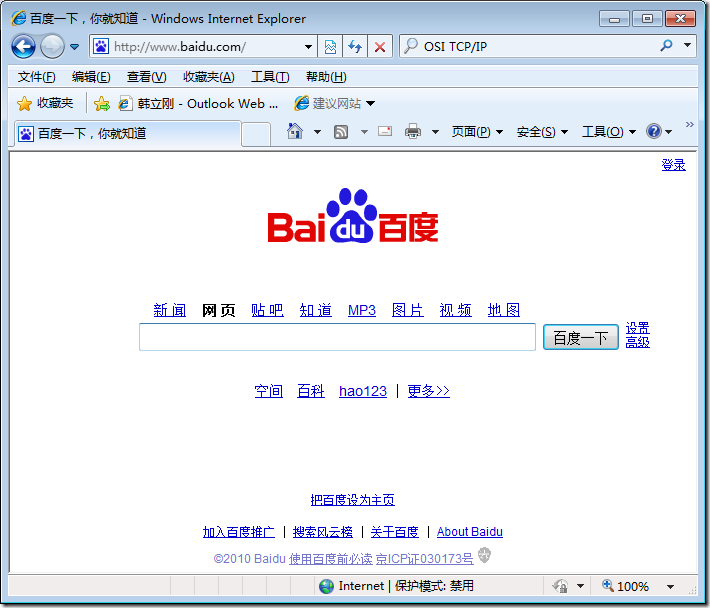Open the 加入百度推广 link
This screenshot has height=608, width=710.
tap(239, 531)
